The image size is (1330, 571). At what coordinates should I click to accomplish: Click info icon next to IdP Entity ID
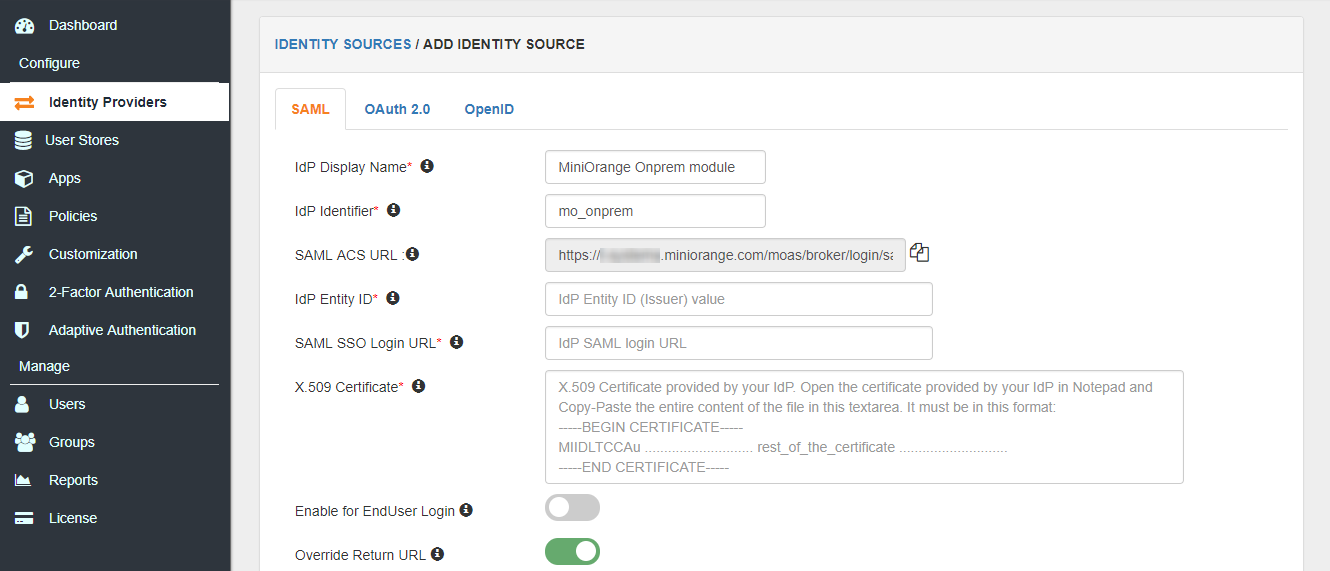(393, 298)
